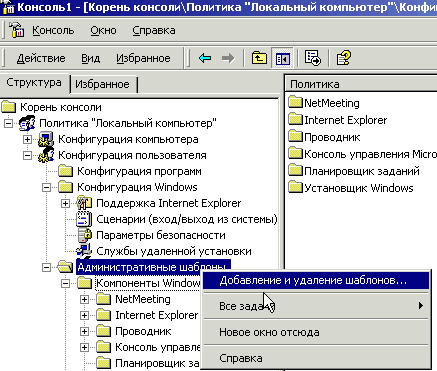437x371 pixels.
Task: Expand the Internet Explorer tree node
Action: point(84,315)
